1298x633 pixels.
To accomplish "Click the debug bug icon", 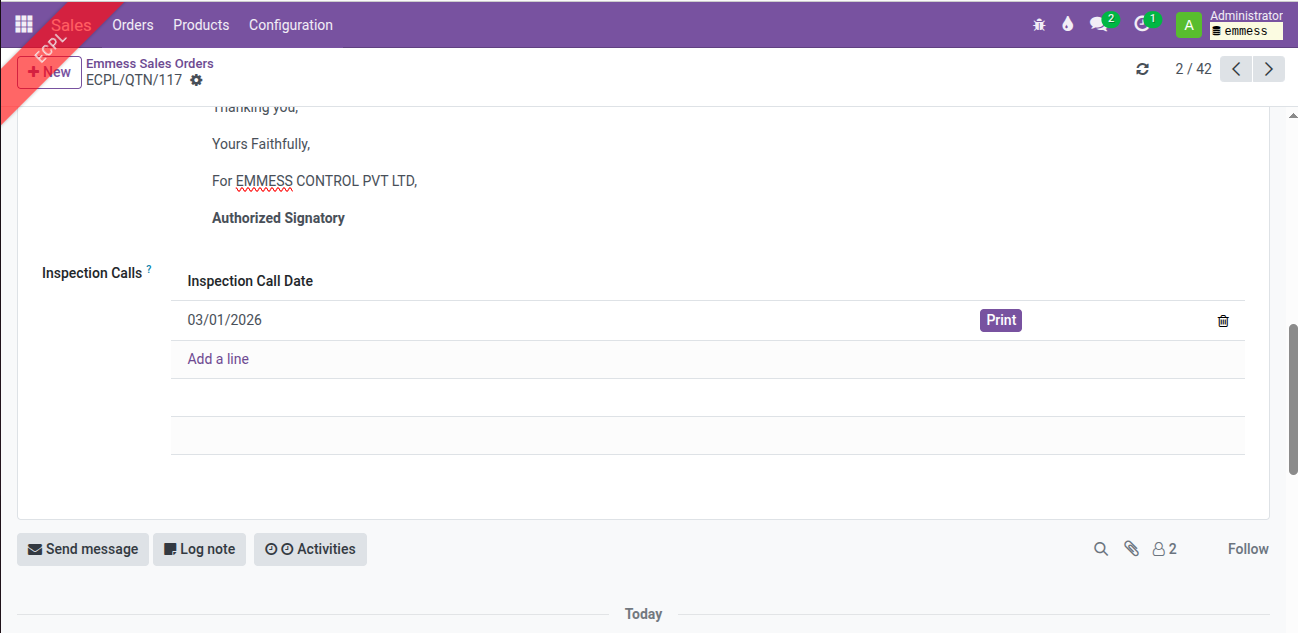I will point(1039,25).
